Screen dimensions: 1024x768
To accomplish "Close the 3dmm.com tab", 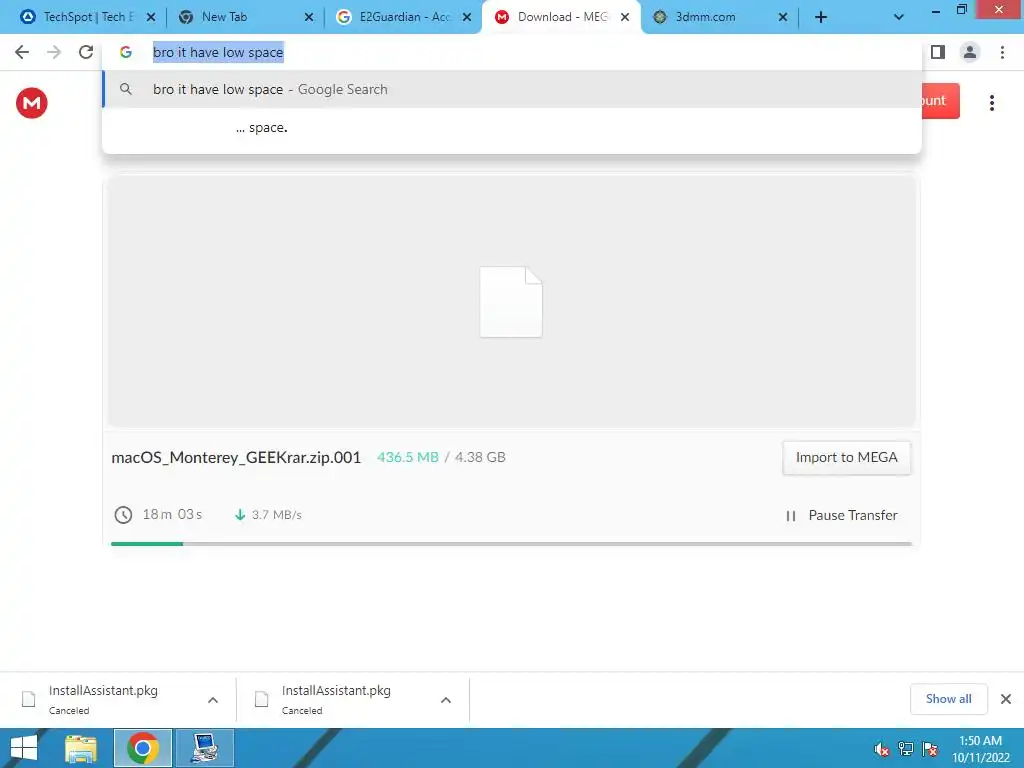I will pos(783,18).
